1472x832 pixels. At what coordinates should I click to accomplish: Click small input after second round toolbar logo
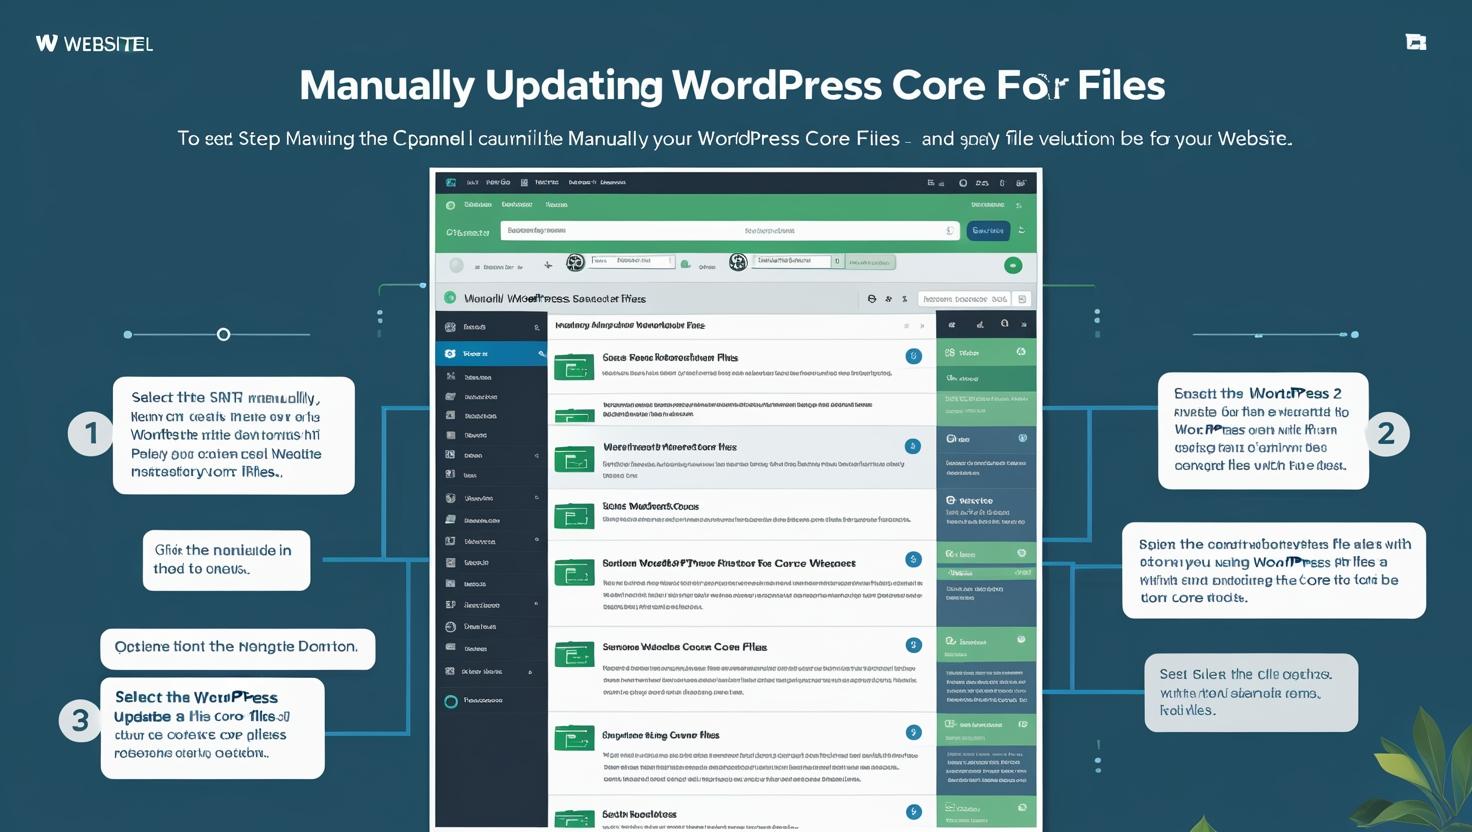point(791,261)
